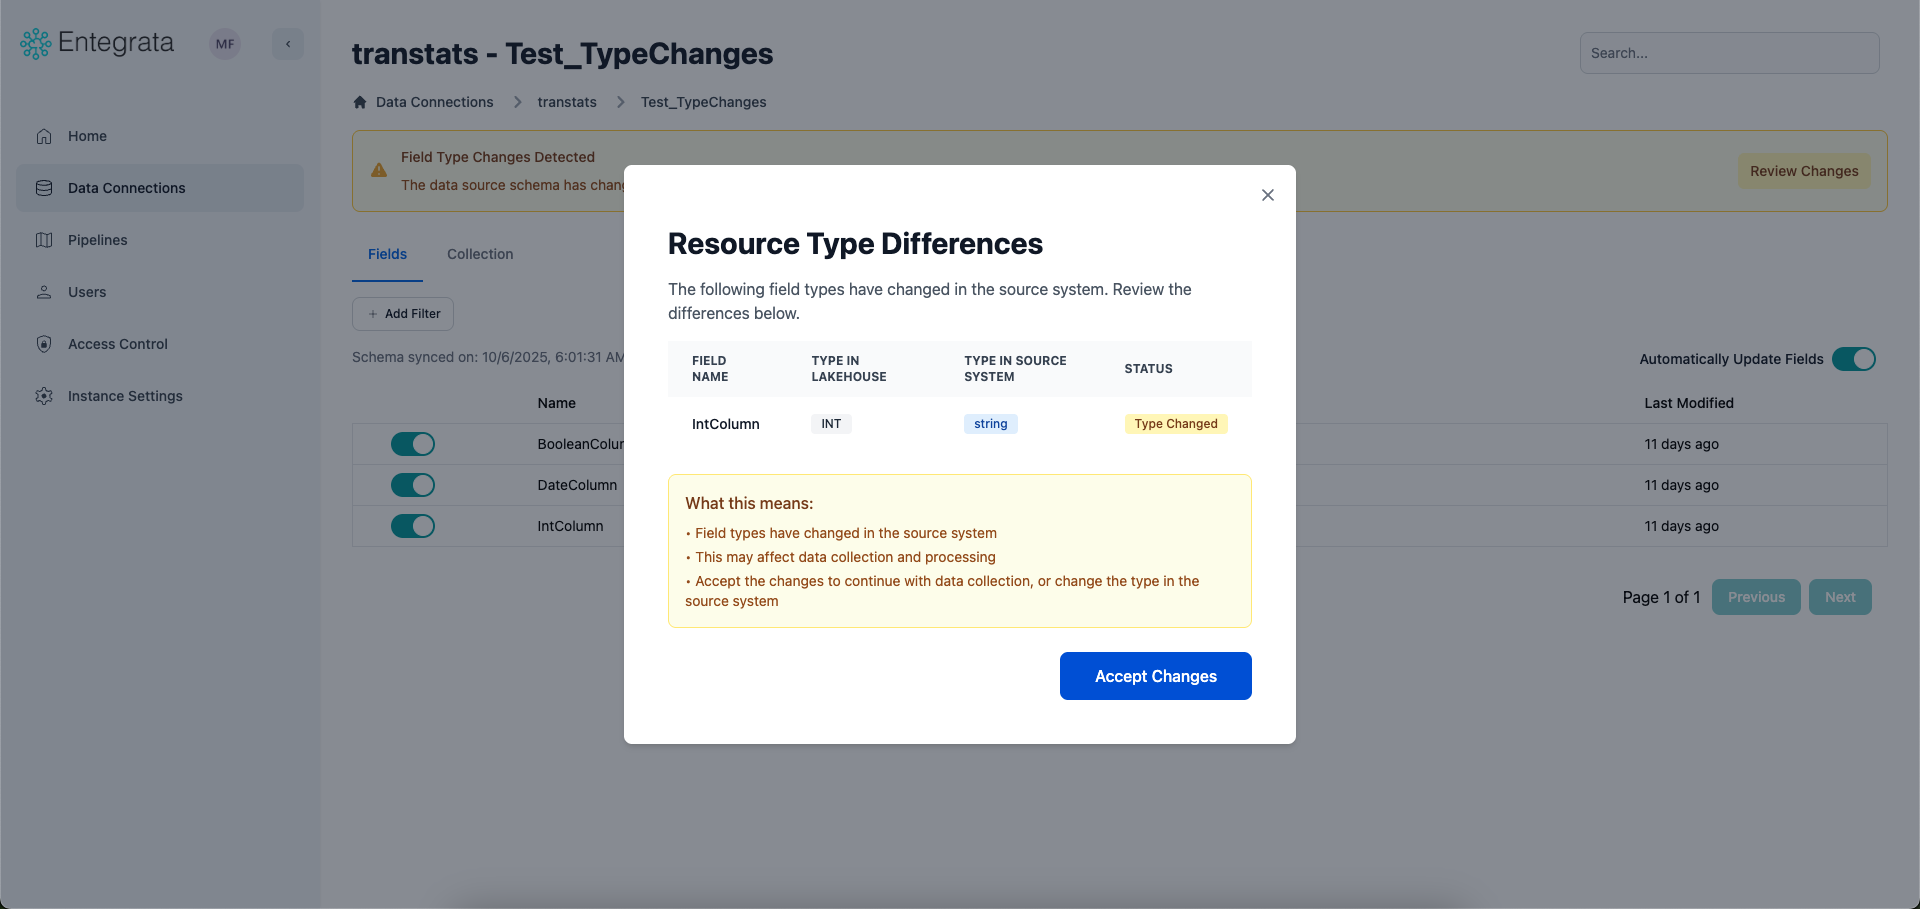Switch to the Collection tab
The width and height of the screenshot is (1920, 909).
480,254
